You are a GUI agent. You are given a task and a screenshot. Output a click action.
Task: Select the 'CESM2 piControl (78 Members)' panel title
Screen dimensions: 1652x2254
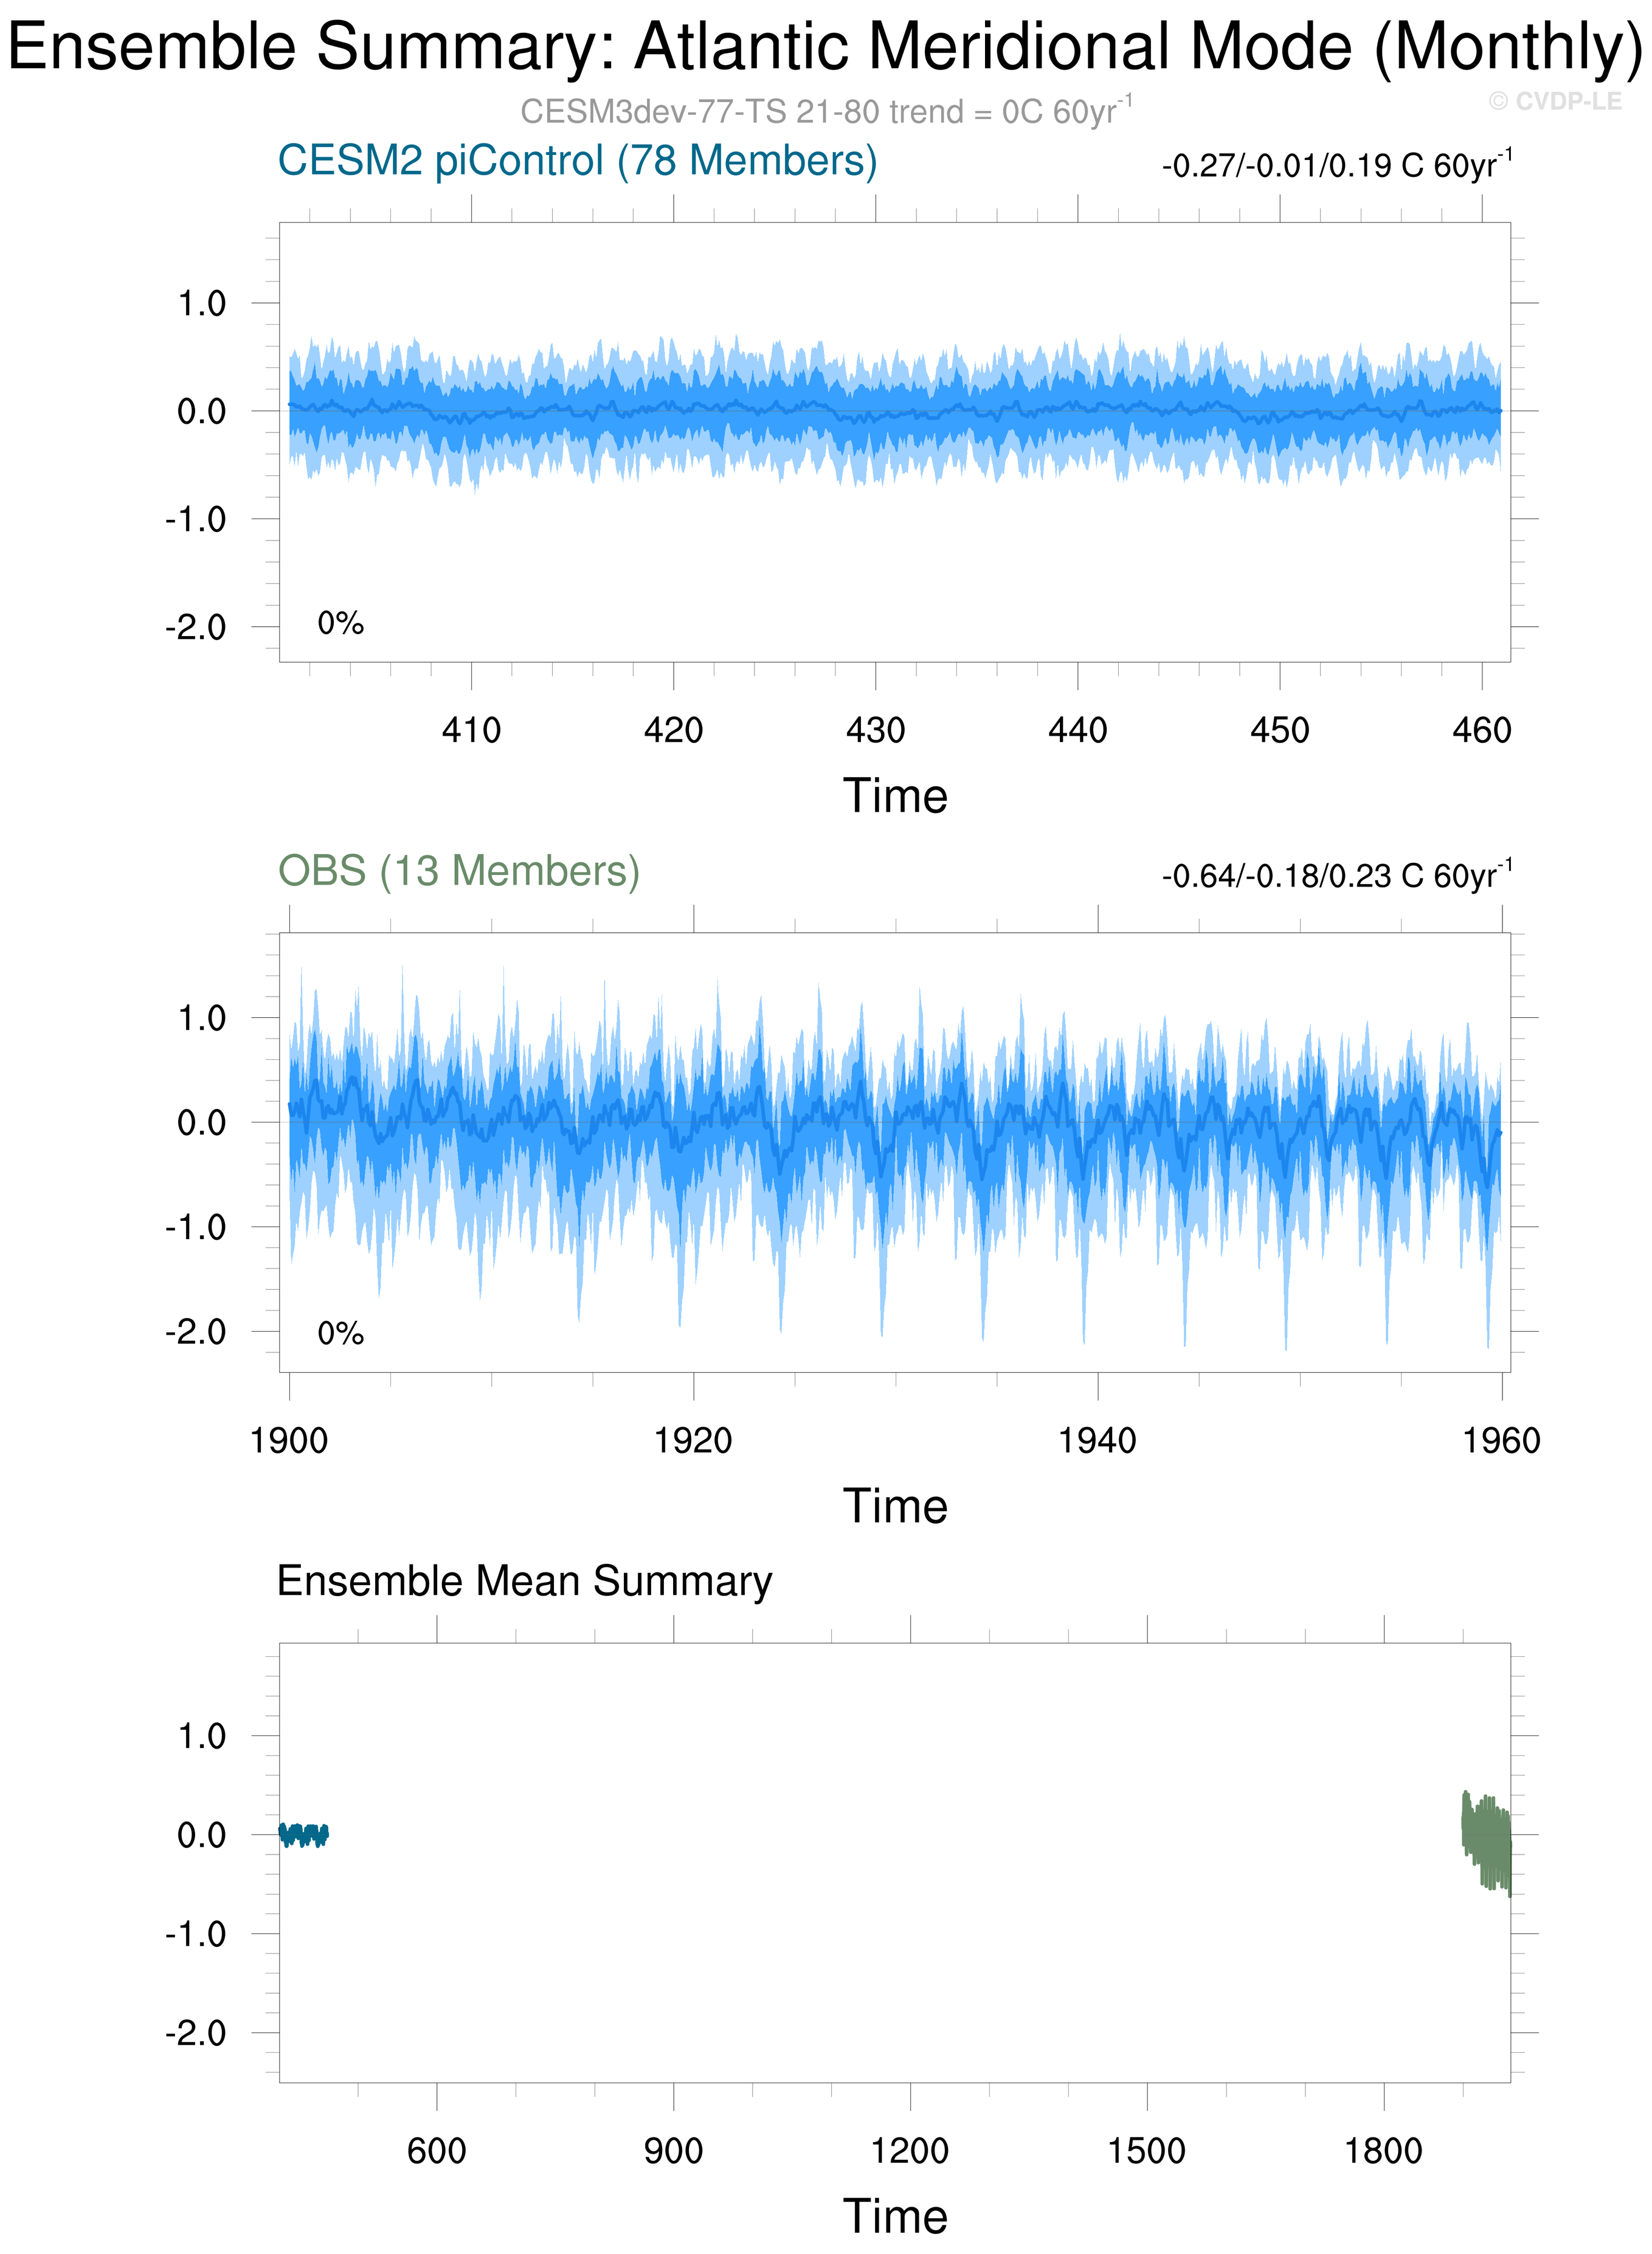577,161
